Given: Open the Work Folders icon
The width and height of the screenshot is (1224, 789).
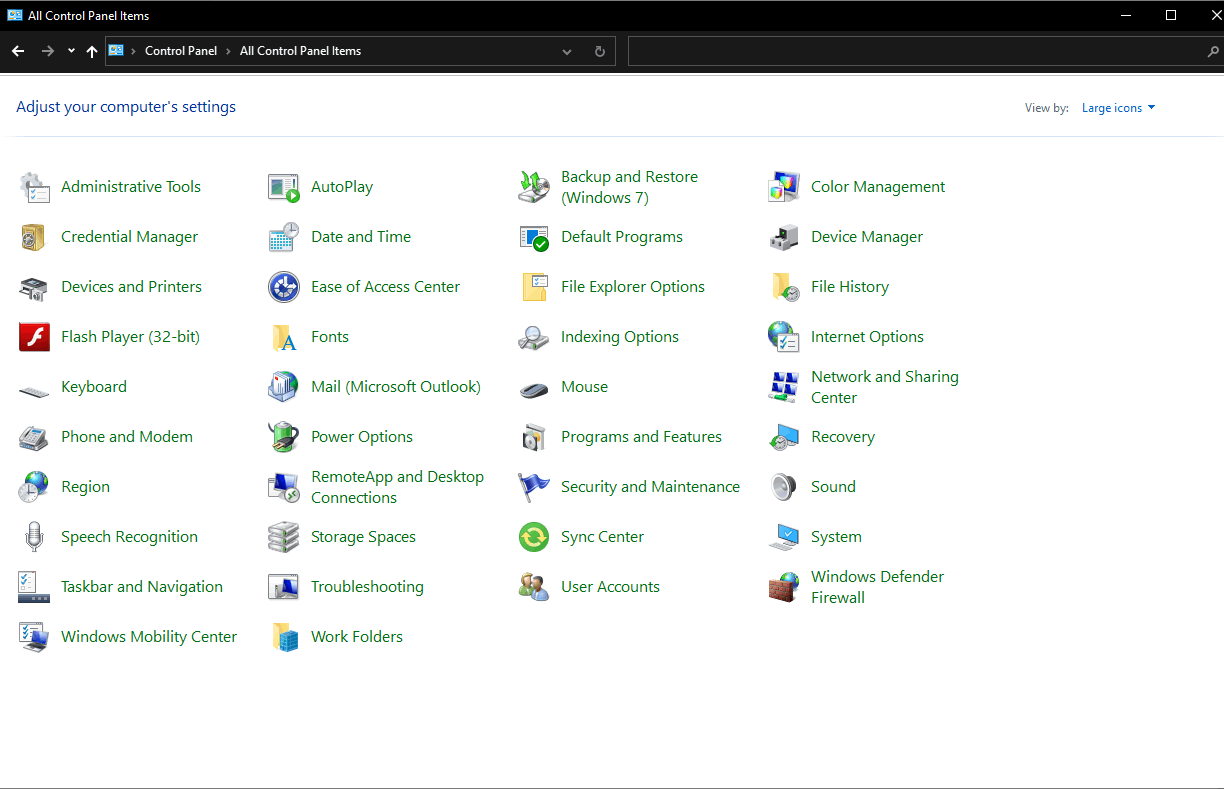Looking at the screenshot, I should coord(284,637).
